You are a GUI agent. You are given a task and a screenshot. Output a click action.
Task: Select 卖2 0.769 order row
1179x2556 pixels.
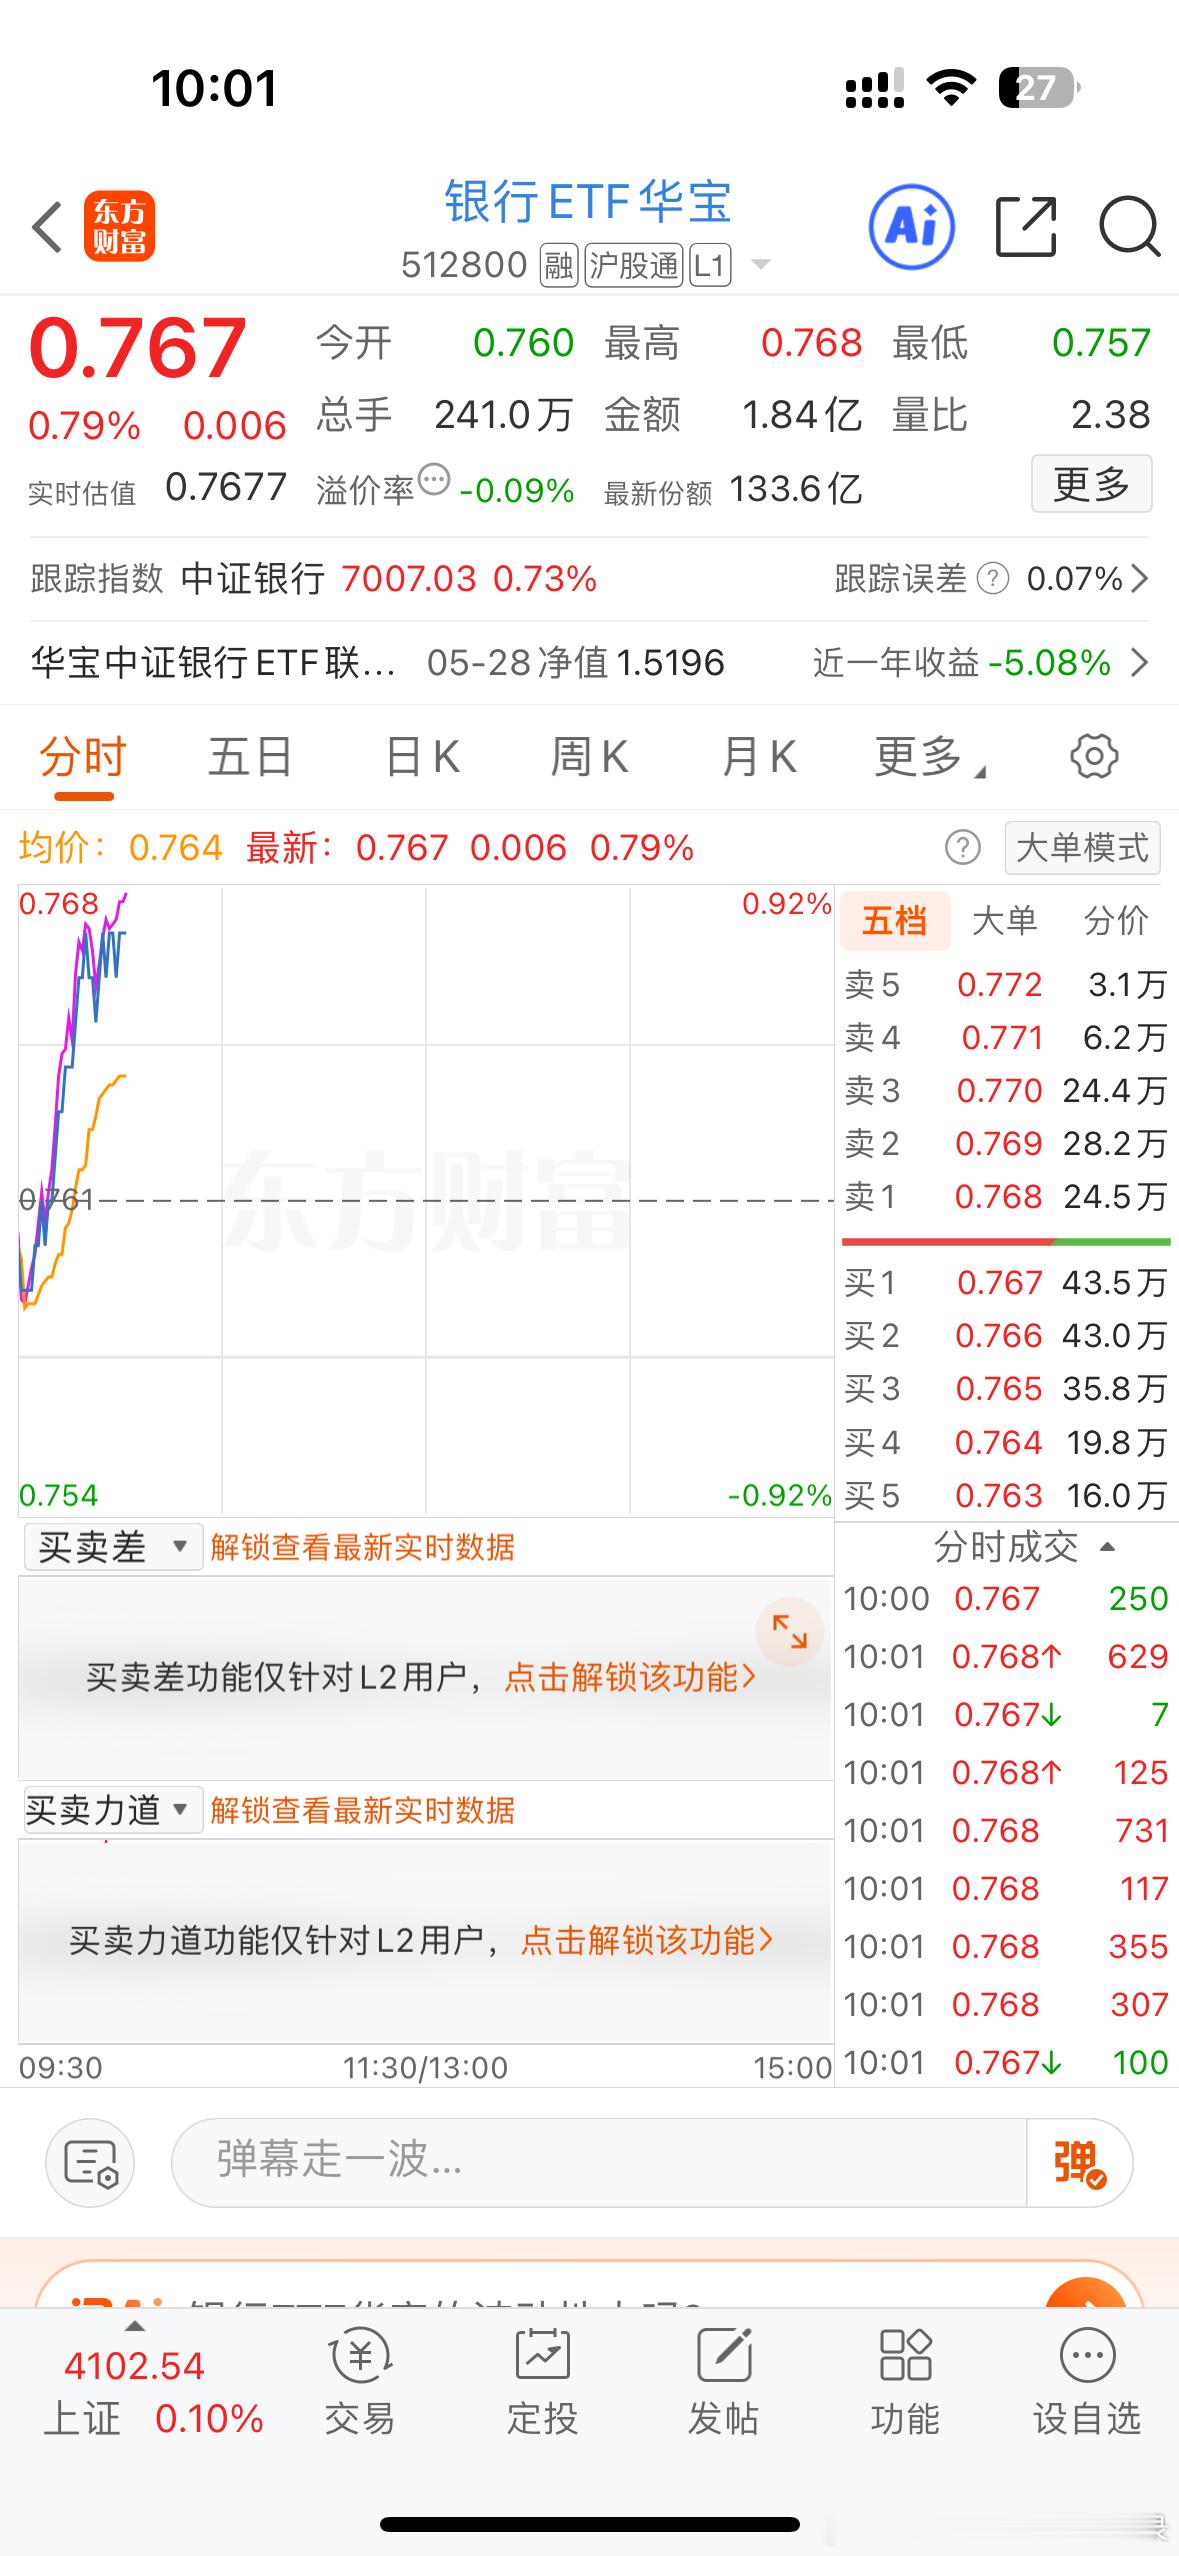(x=1006, y=1144)
